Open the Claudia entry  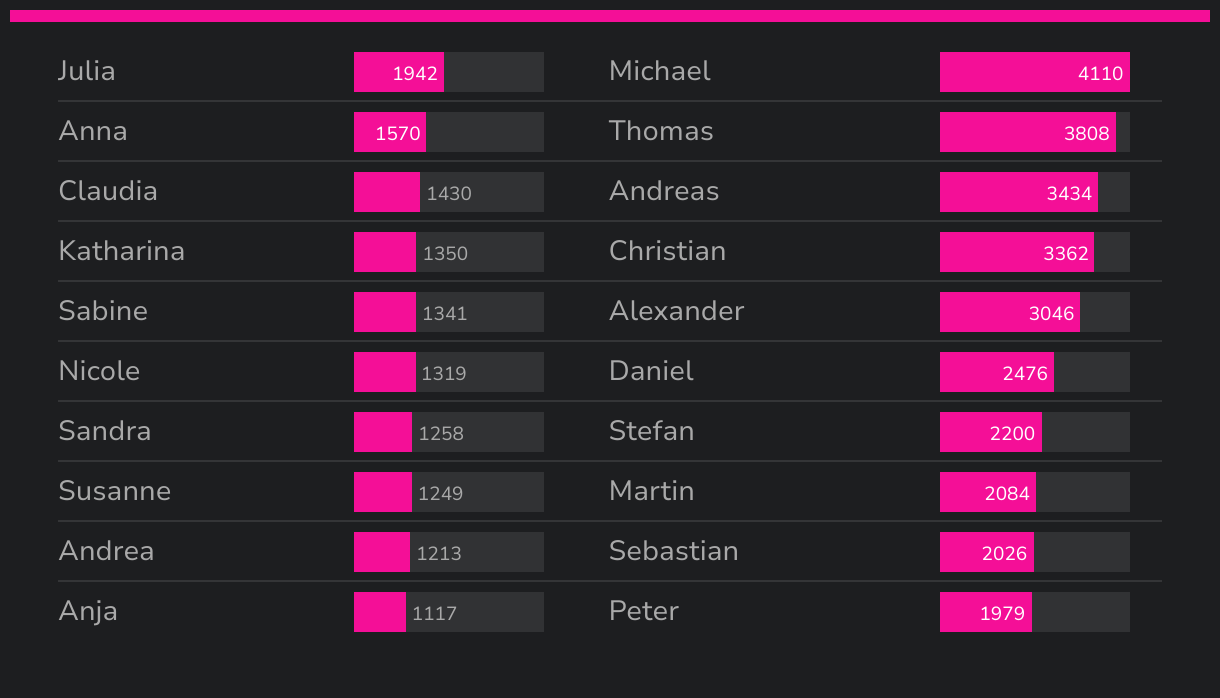coord(108,192)
